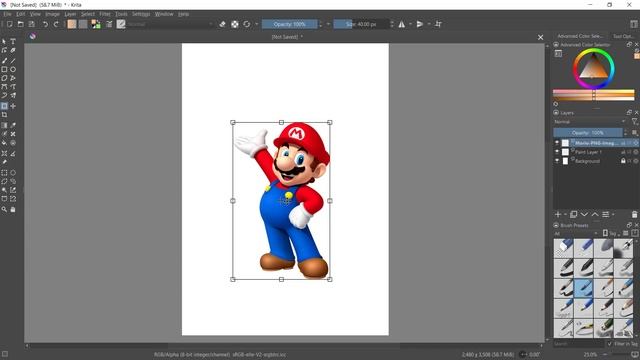Click the New document toolbar icon

click(x=9, y=24)
